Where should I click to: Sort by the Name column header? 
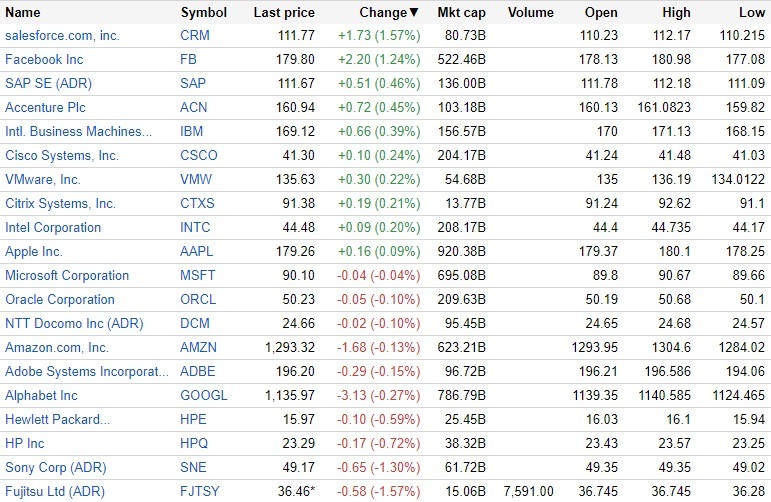coord(23,13)
